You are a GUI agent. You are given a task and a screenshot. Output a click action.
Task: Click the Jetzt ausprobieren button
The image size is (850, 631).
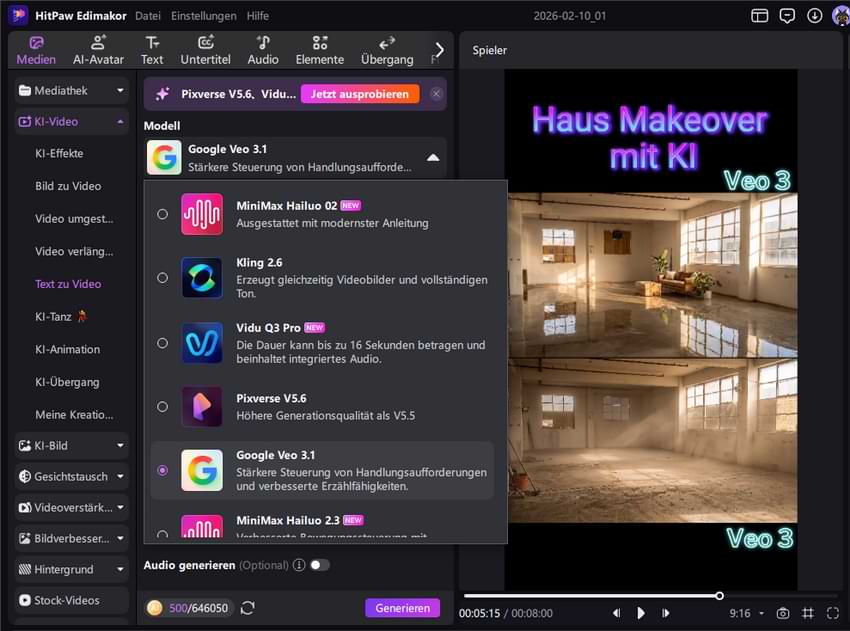(x=359, y=94)
